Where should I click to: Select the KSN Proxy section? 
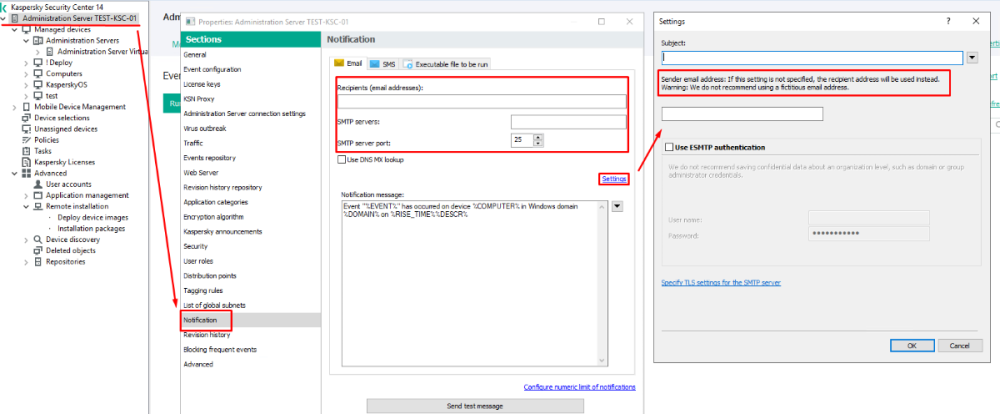click(x=198, y=99)
